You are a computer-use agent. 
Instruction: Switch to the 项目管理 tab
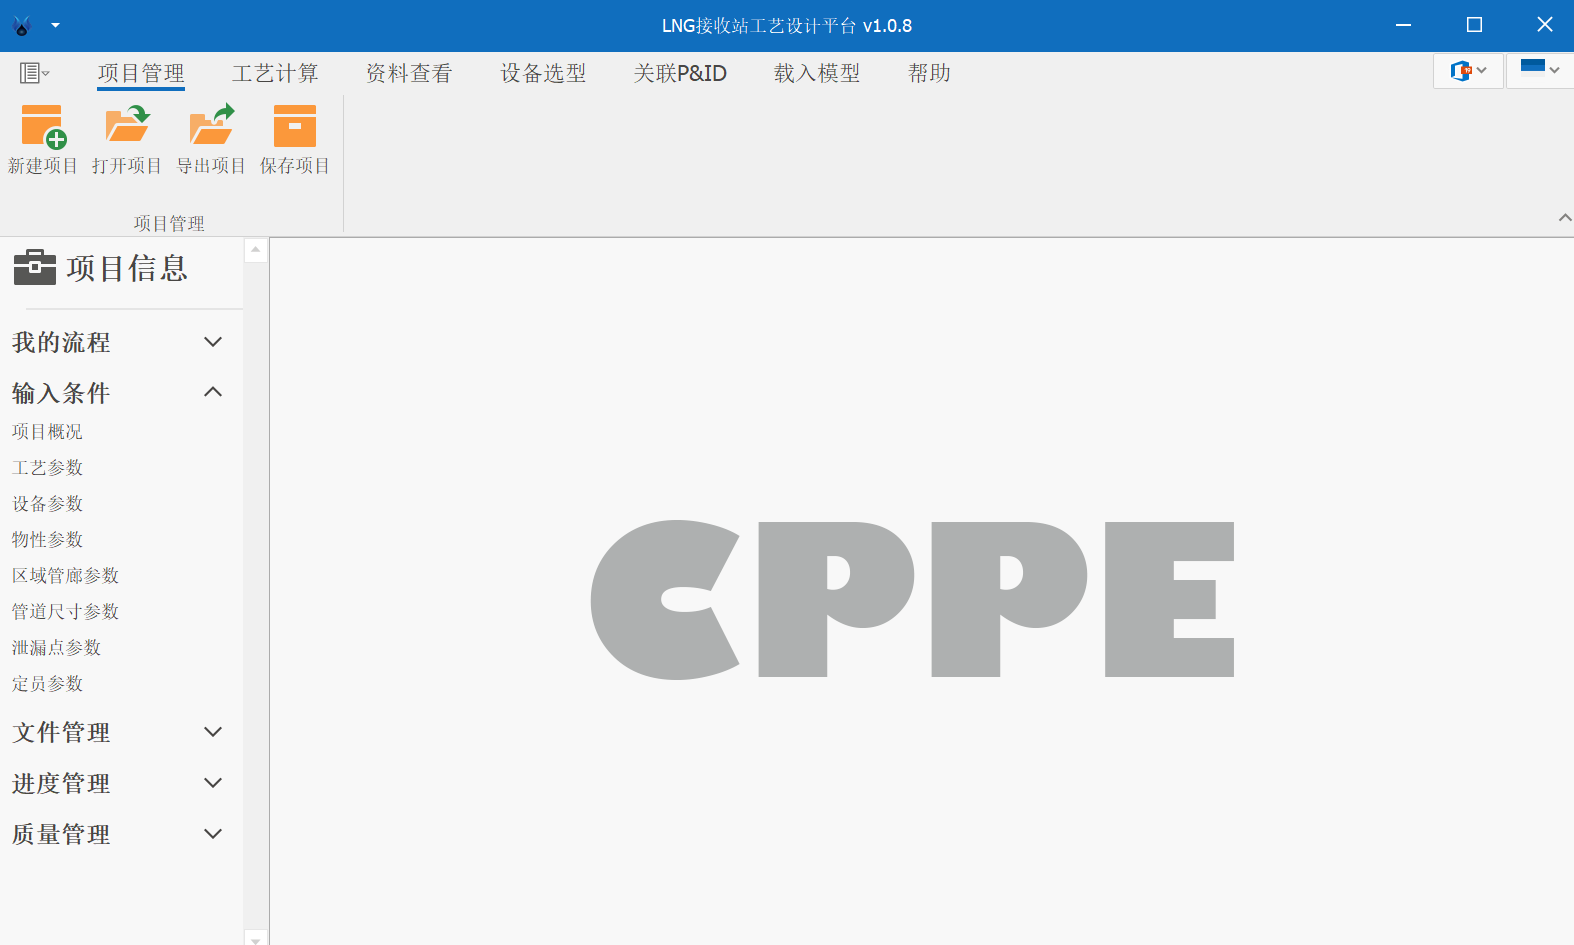[141, 73]
